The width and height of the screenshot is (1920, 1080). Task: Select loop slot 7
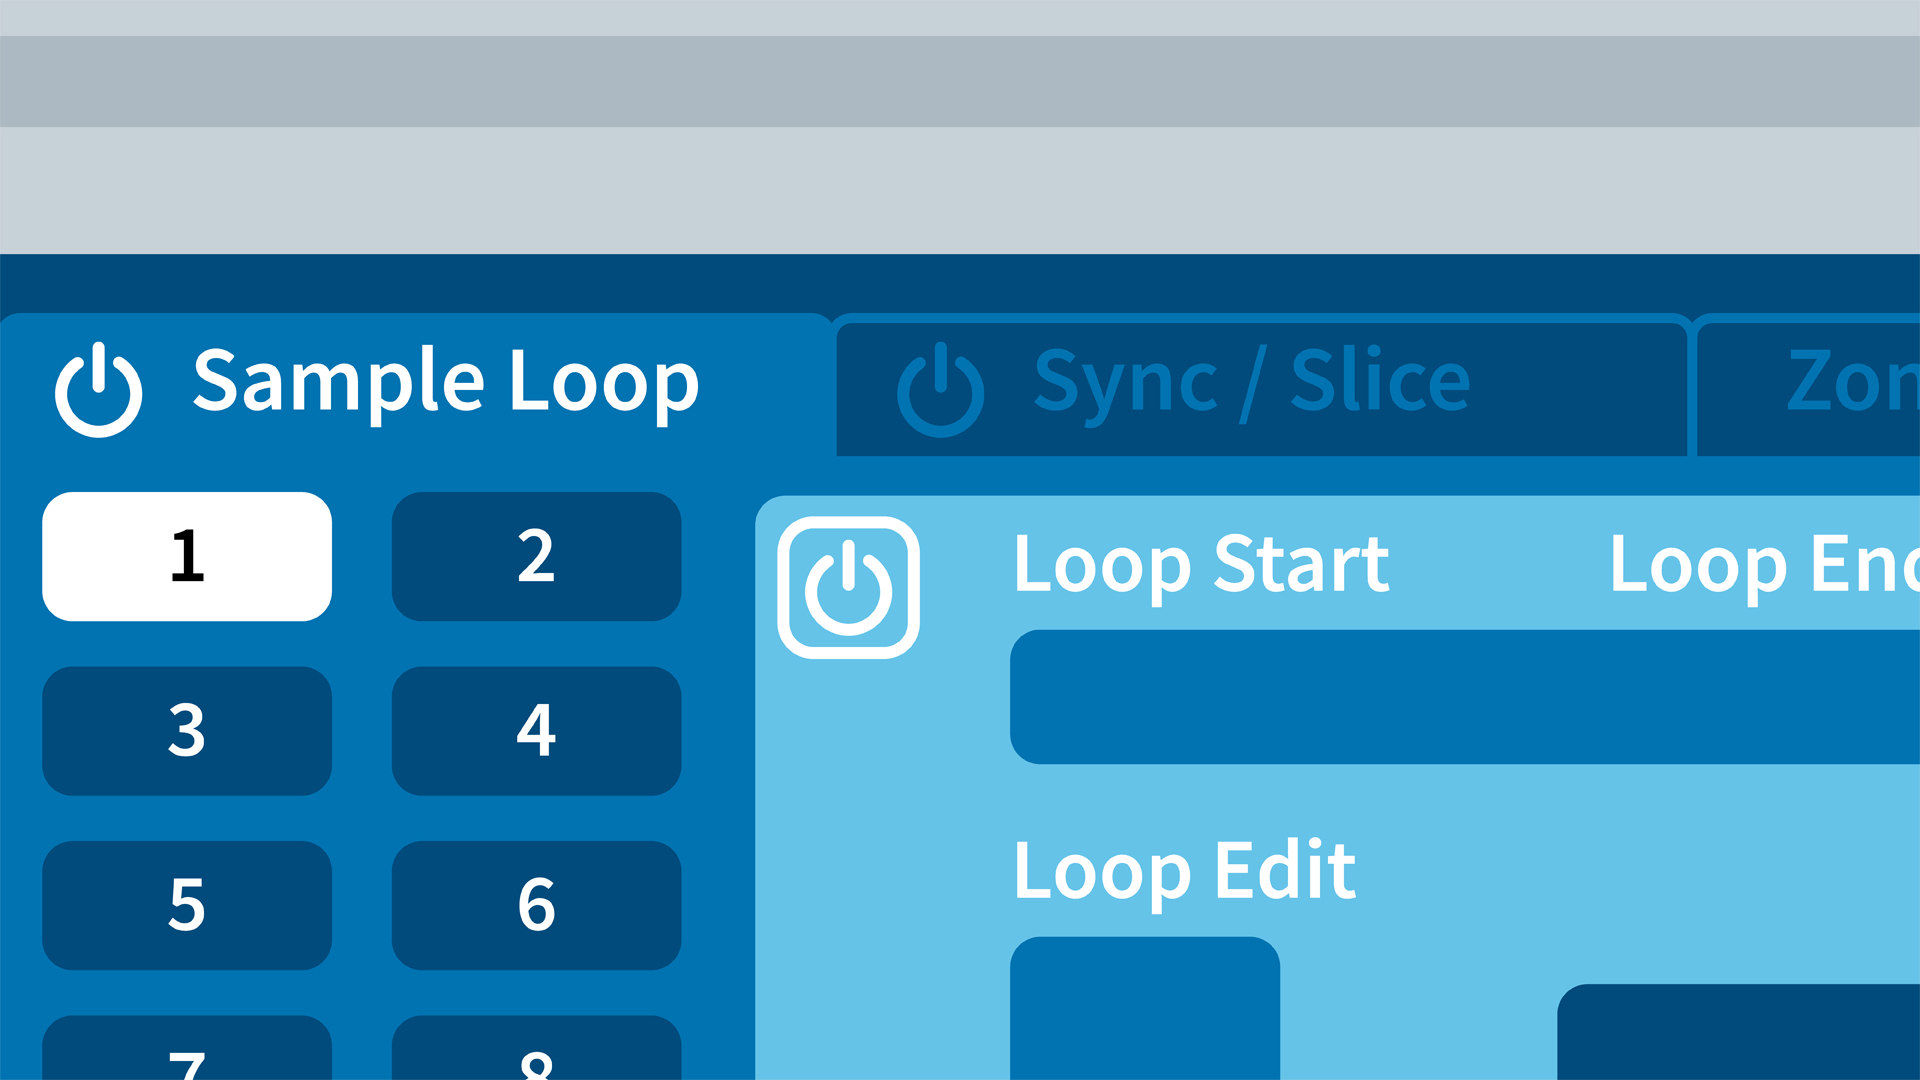point(187,1050)
